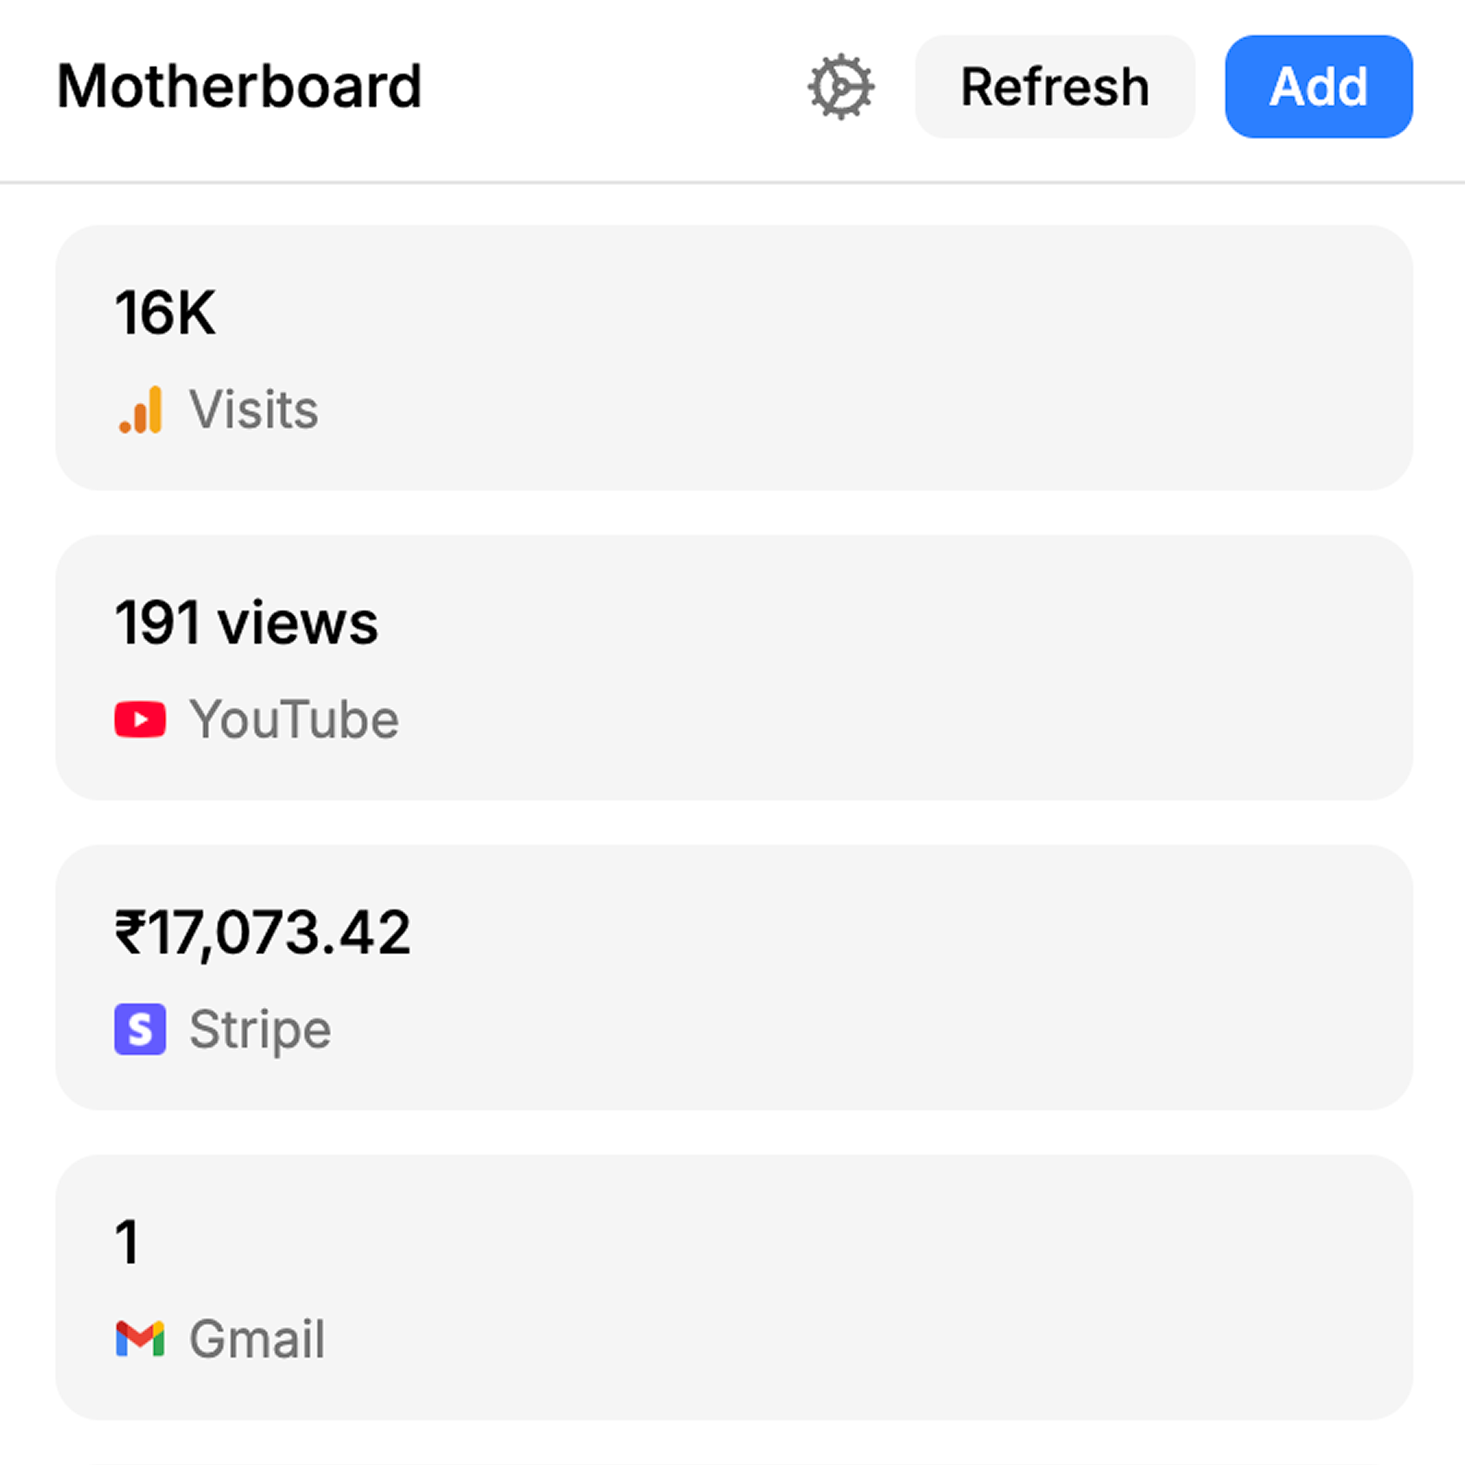Click the Gmail count number 1
The image size is (1465, 1465).
pyautogui.click(x=127, y=1243)
